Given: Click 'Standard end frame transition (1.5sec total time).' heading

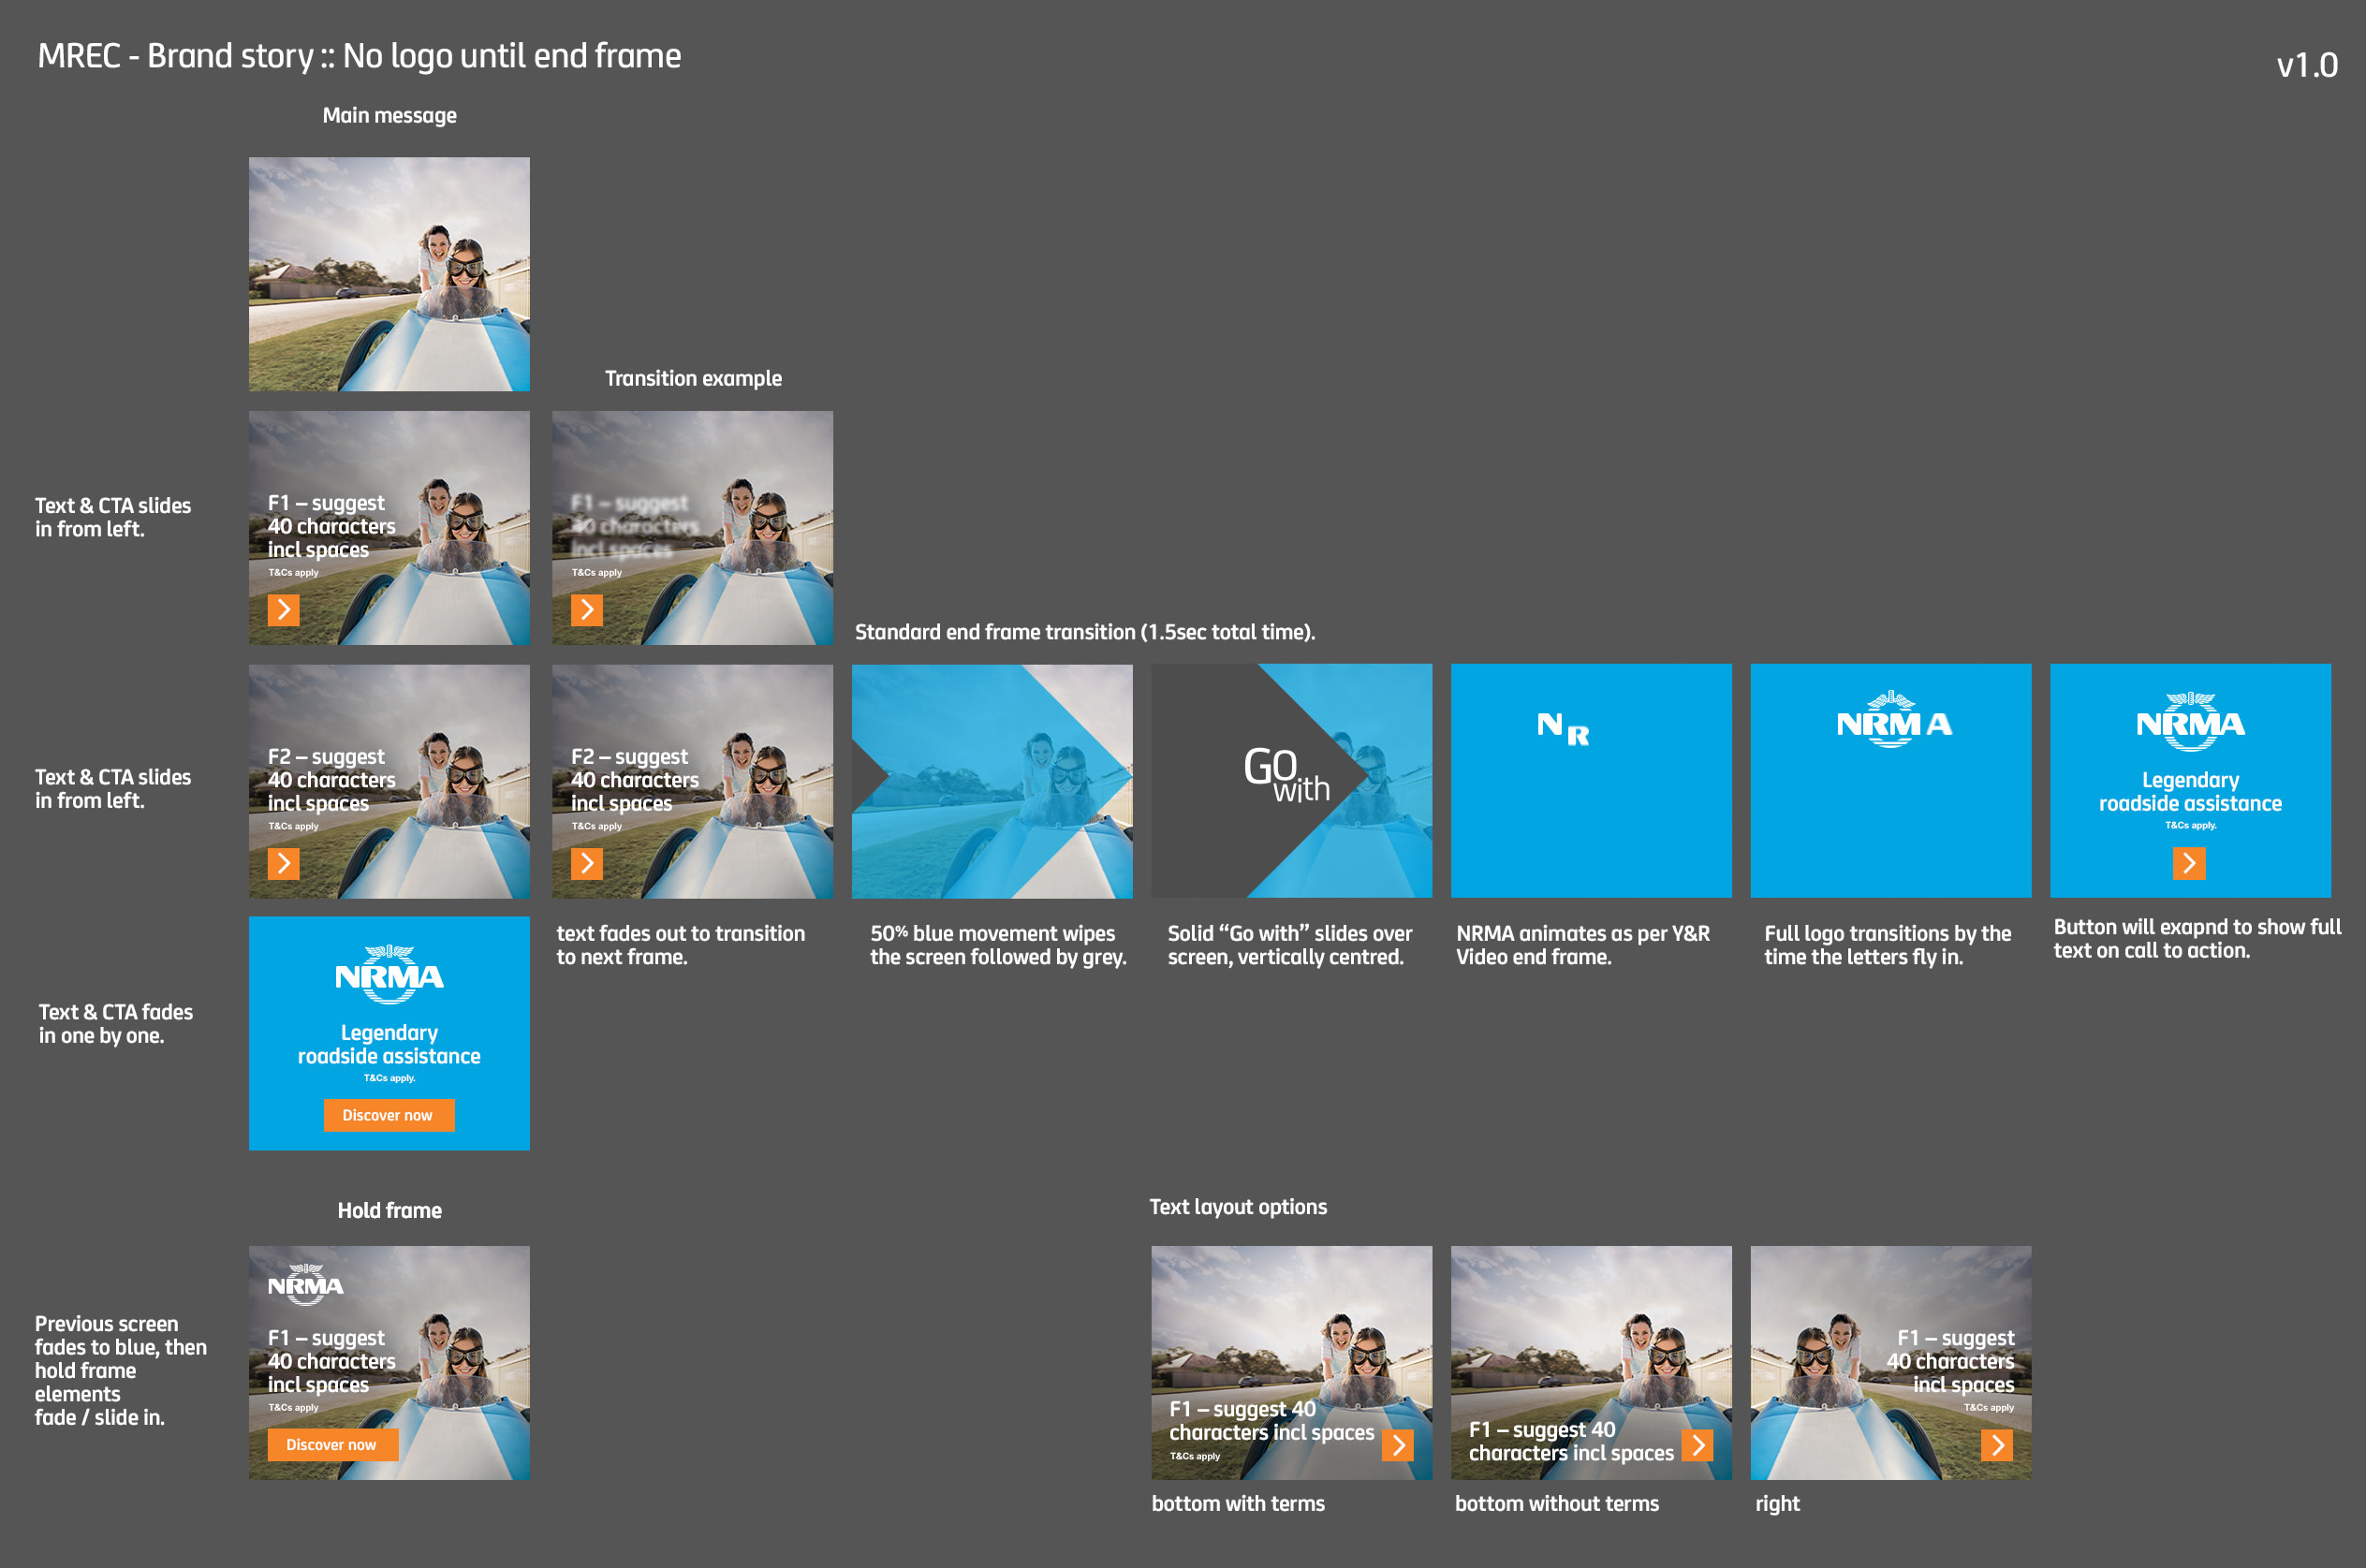Looking at the screenshot, I should point(1085,632).
